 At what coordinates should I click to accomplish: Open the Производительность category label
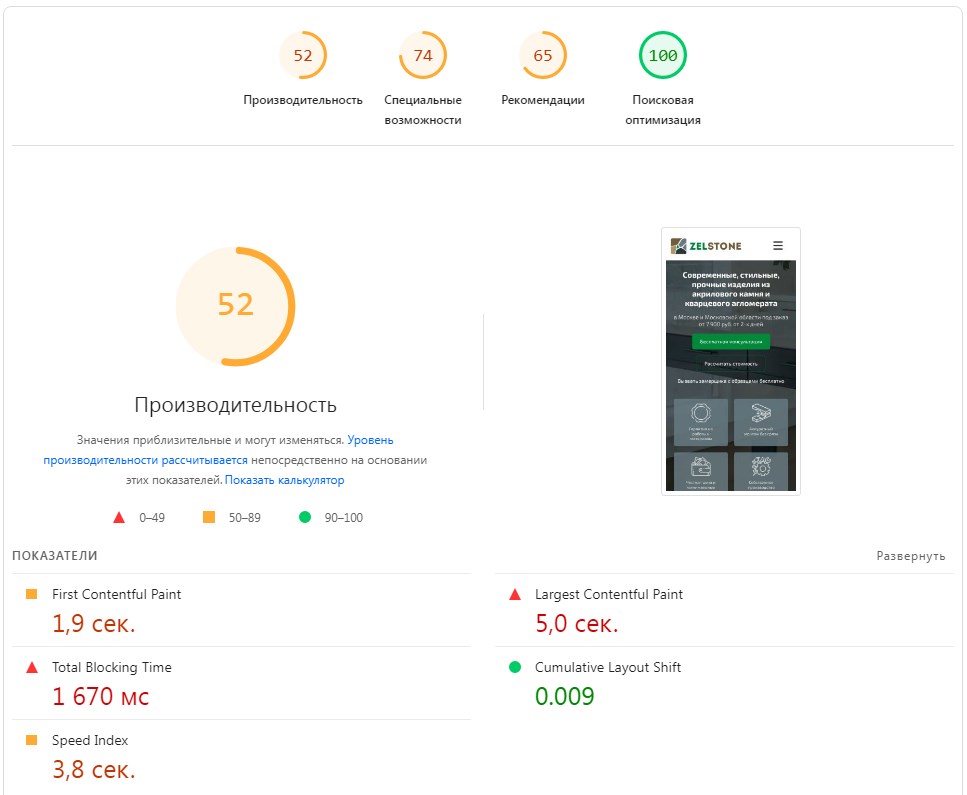tap(303, 100)
